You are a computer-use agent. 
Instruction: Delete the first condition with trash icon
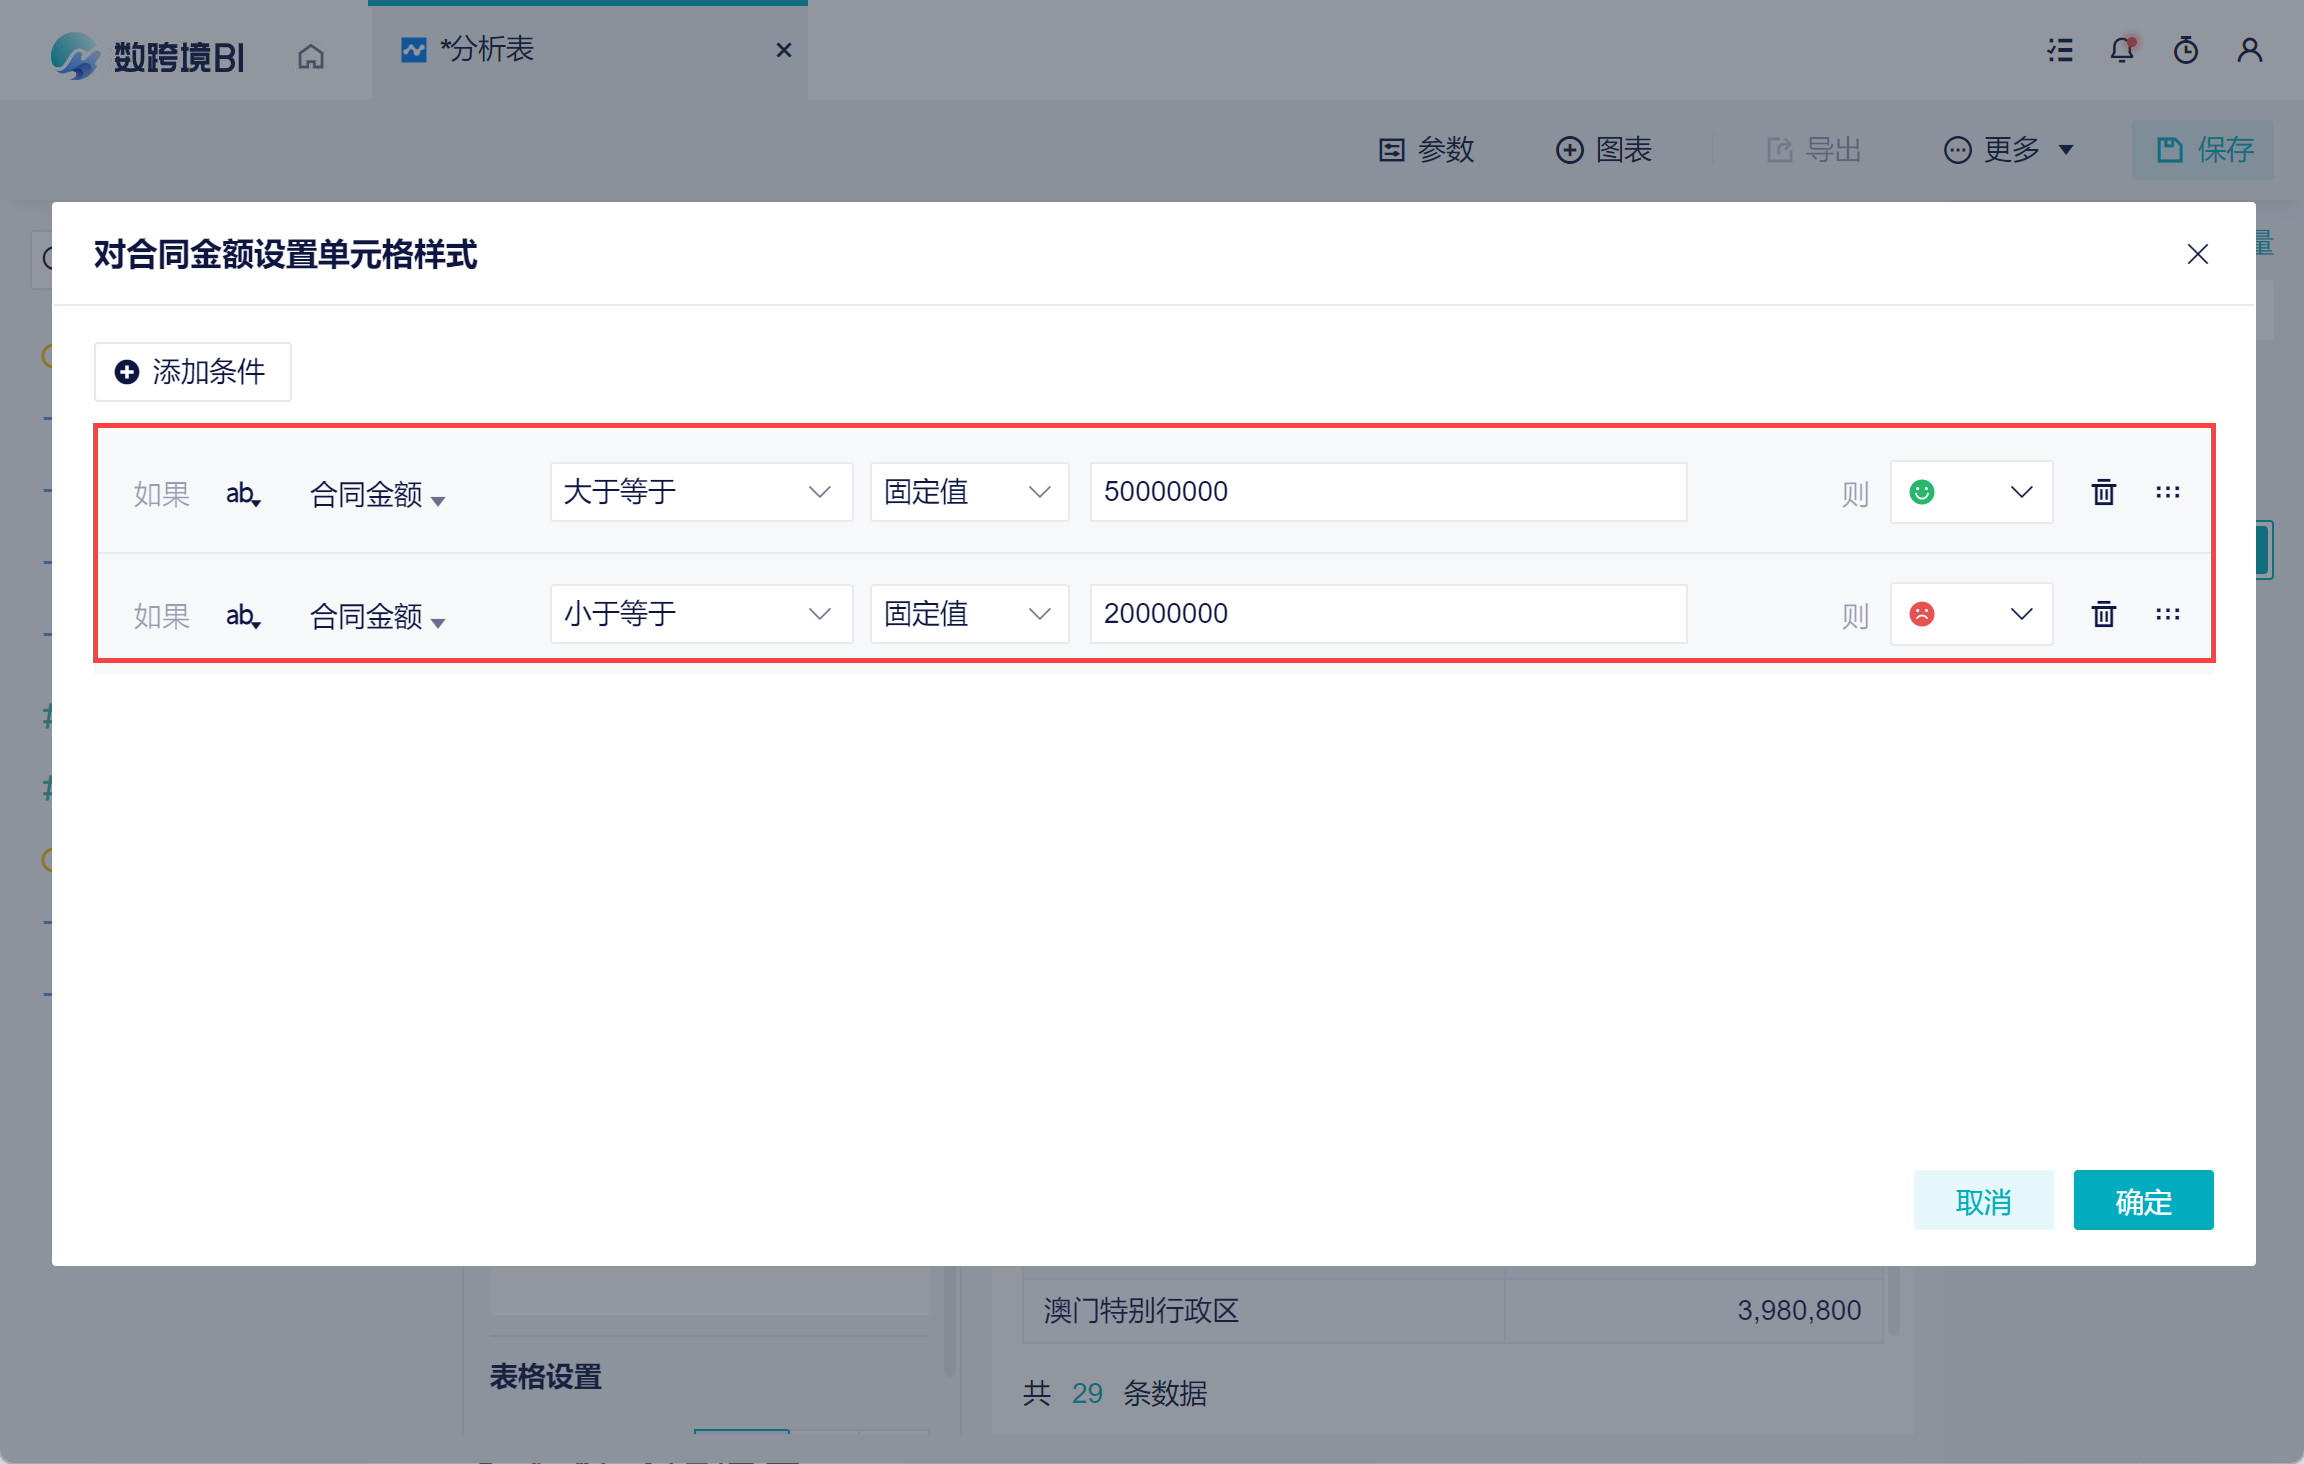[2103, 492]
